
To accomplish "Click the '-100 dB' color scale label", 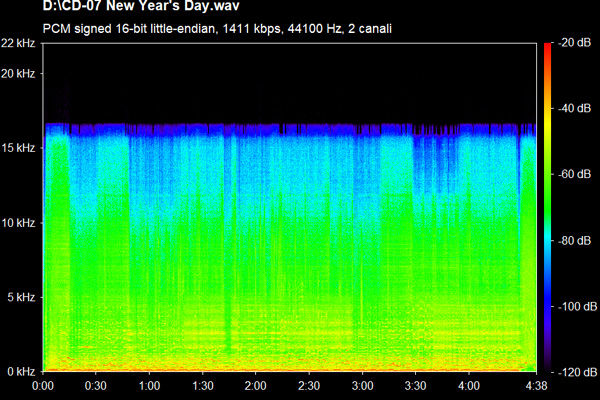I will pos(577,306).
